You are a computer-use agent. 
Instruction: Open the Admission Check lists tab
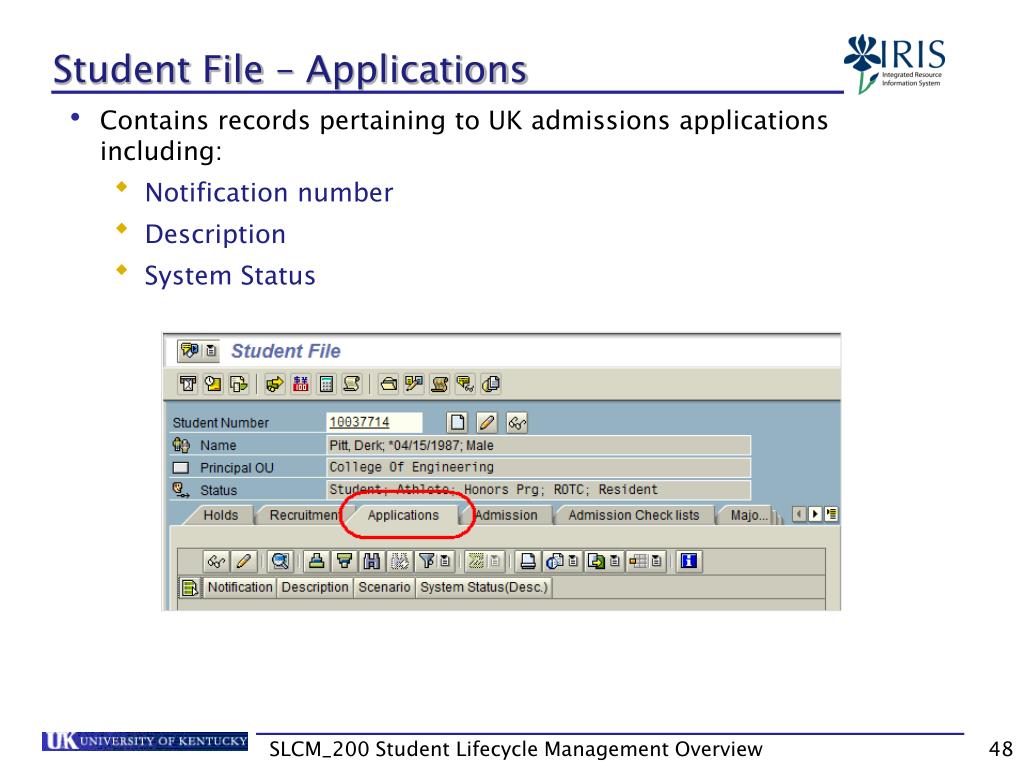click(x=633, y=515)
